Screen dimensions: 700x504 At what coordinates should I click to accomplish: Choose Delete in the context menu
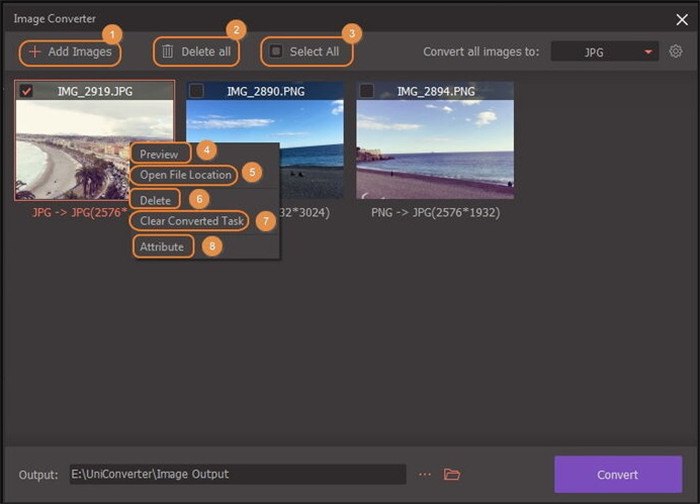[x=155, y=200]
